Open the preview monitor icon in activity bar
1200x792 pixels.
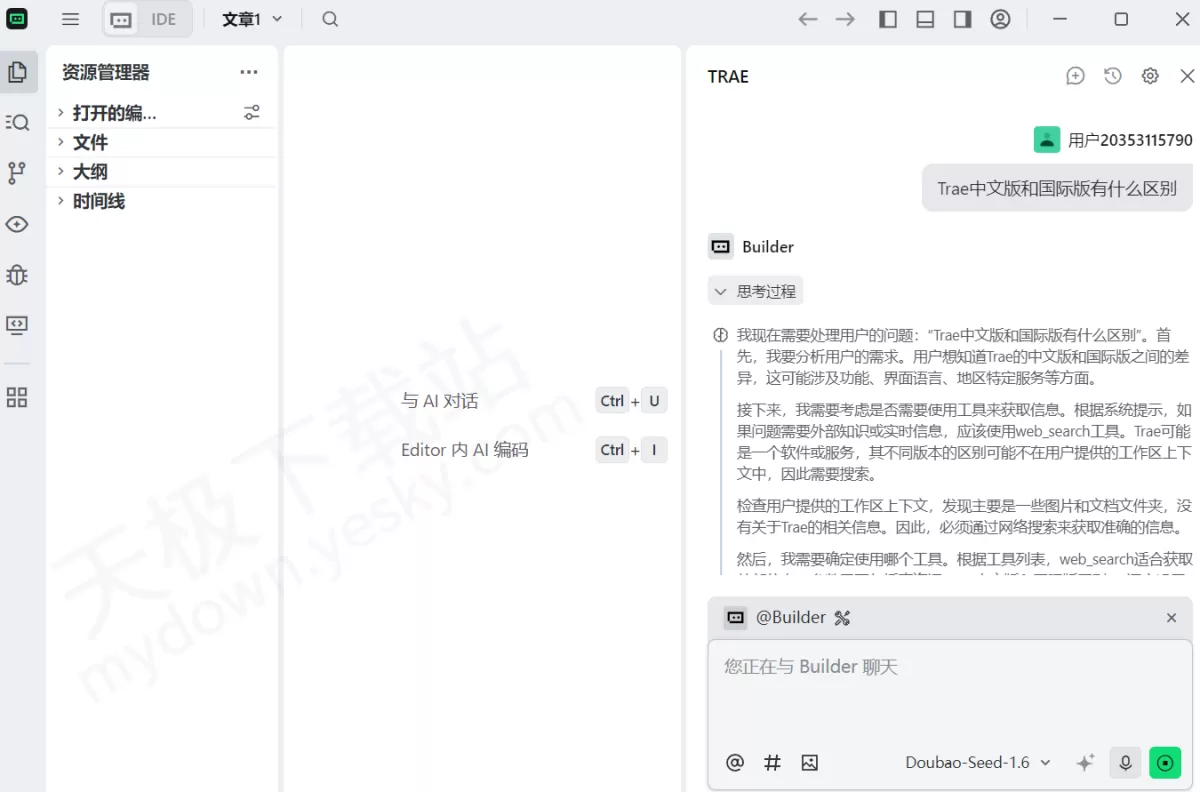(x=17, y=325)
